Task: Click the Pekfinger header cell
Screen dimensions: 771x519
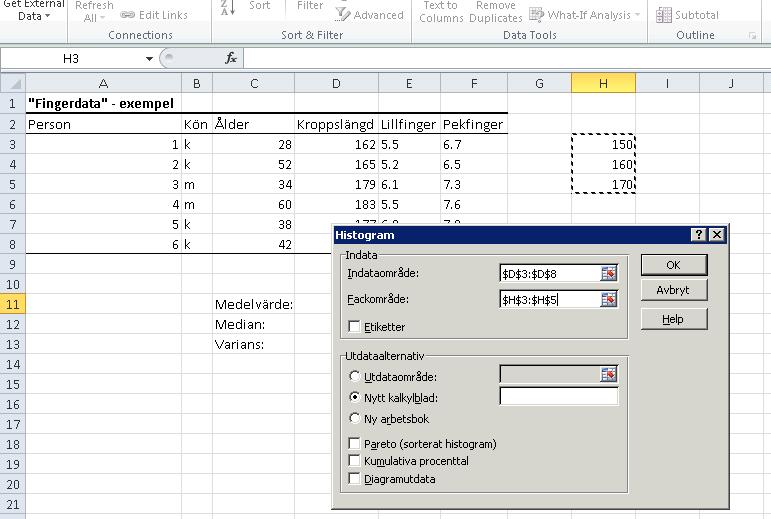Action: [474, 124]
